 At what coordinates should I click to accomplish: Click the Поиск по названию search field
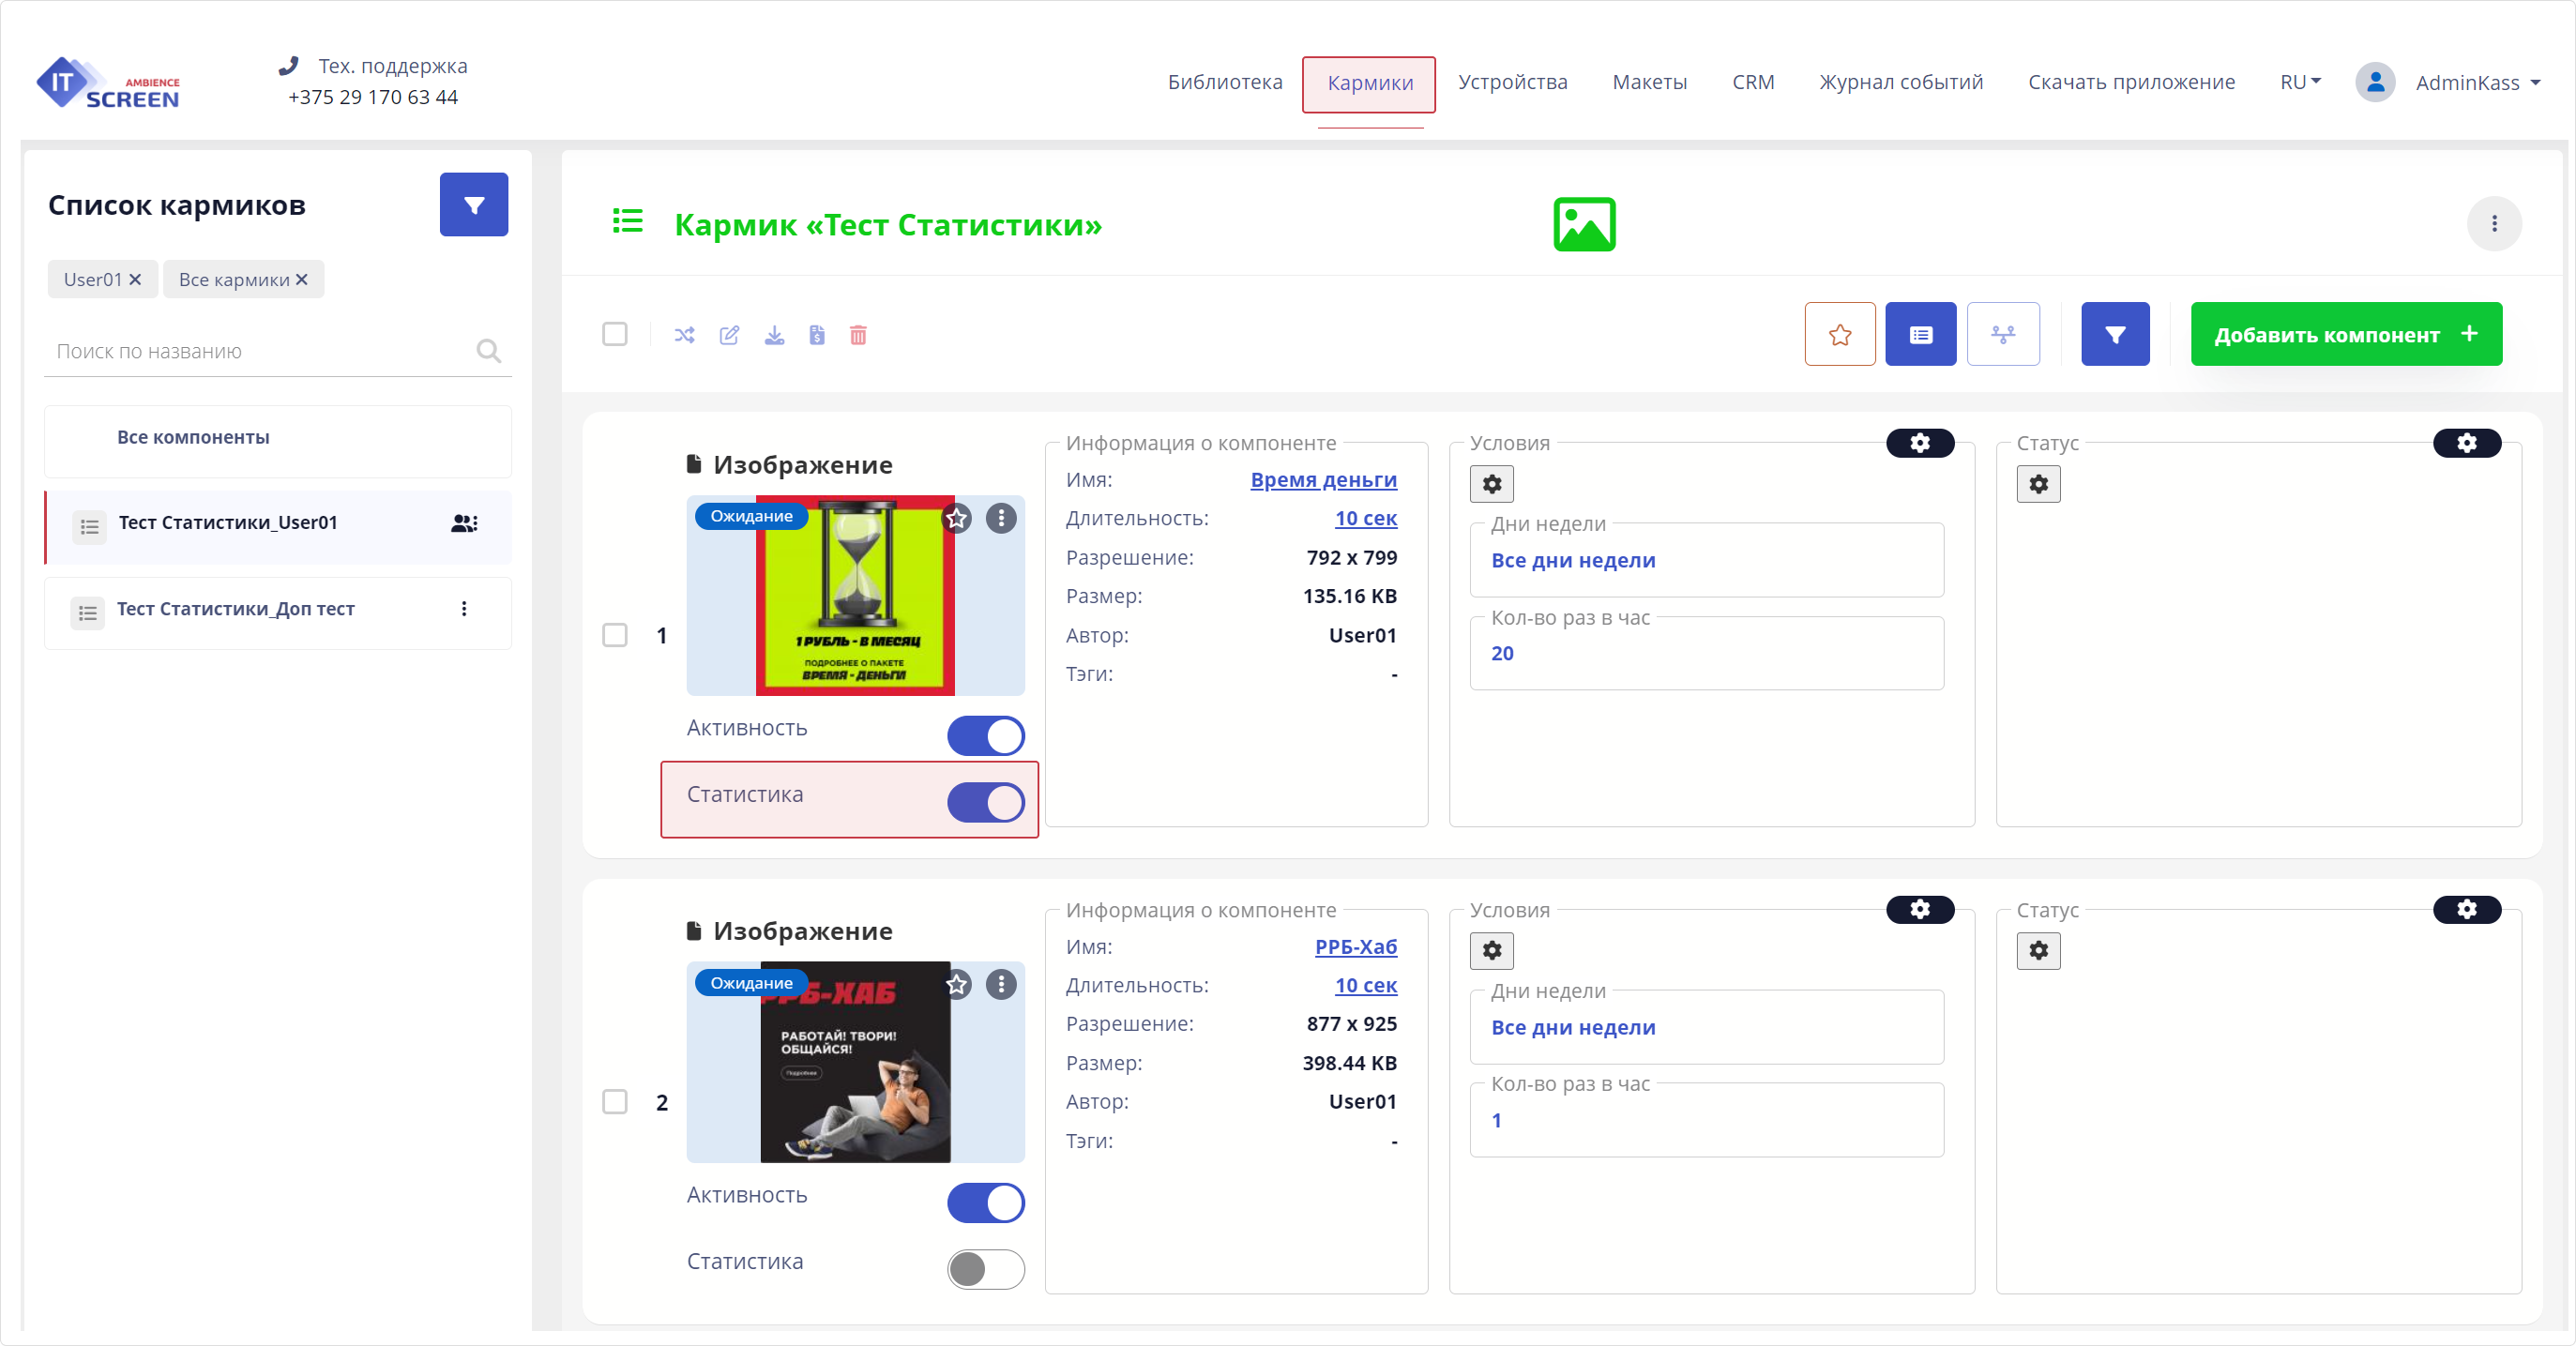point(260,351)
